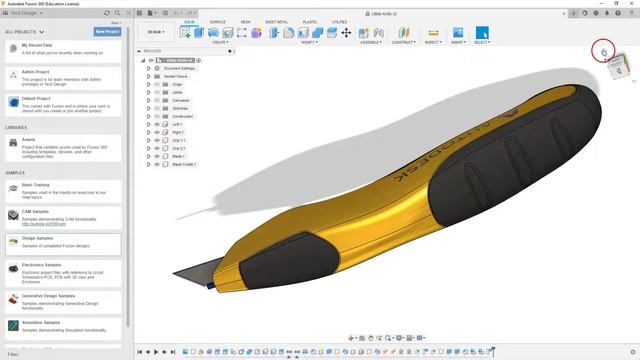Image resolution: width=640 pixels, height=360 pixels.
Task: Switch to the Surface tab
Action: tap(218, 22)
